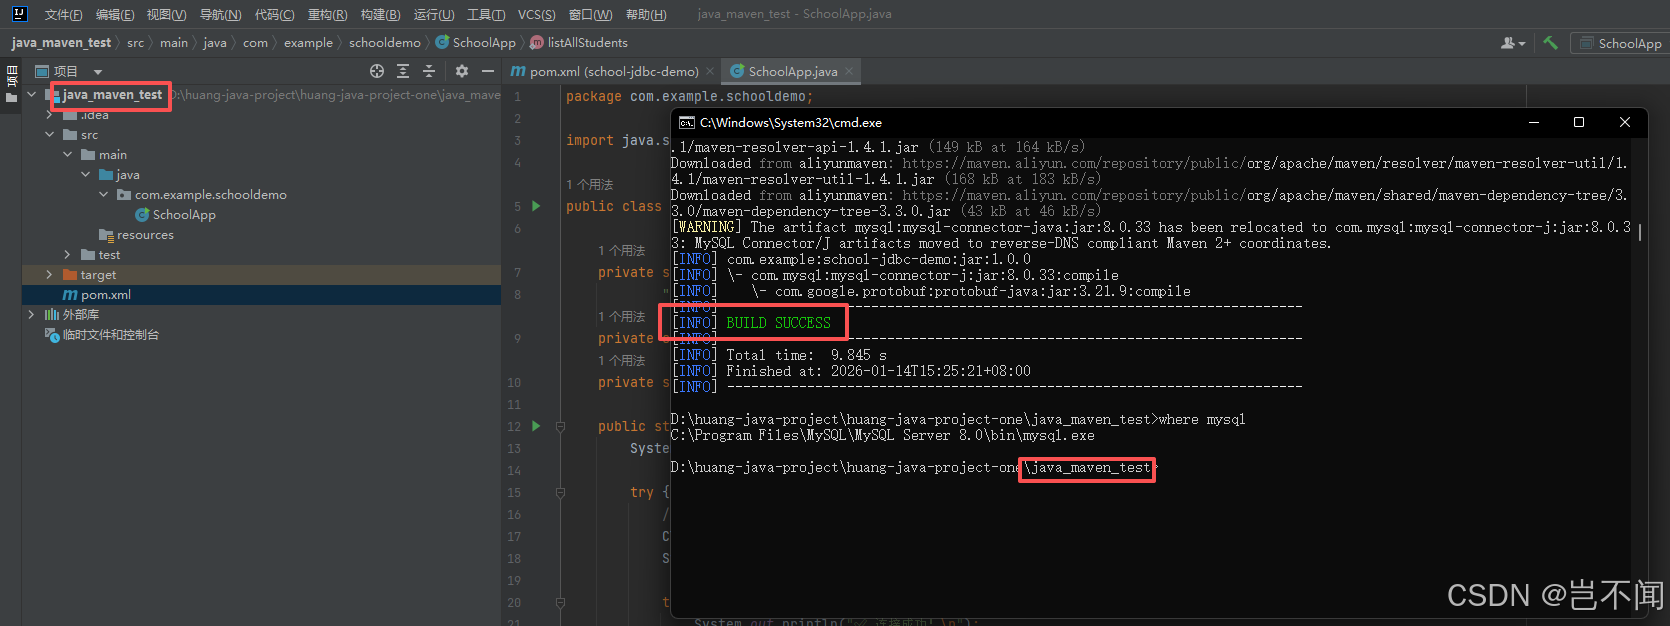Select the target folder row
The width and height of the screenshot is (1670, 626).
(261, 275)
